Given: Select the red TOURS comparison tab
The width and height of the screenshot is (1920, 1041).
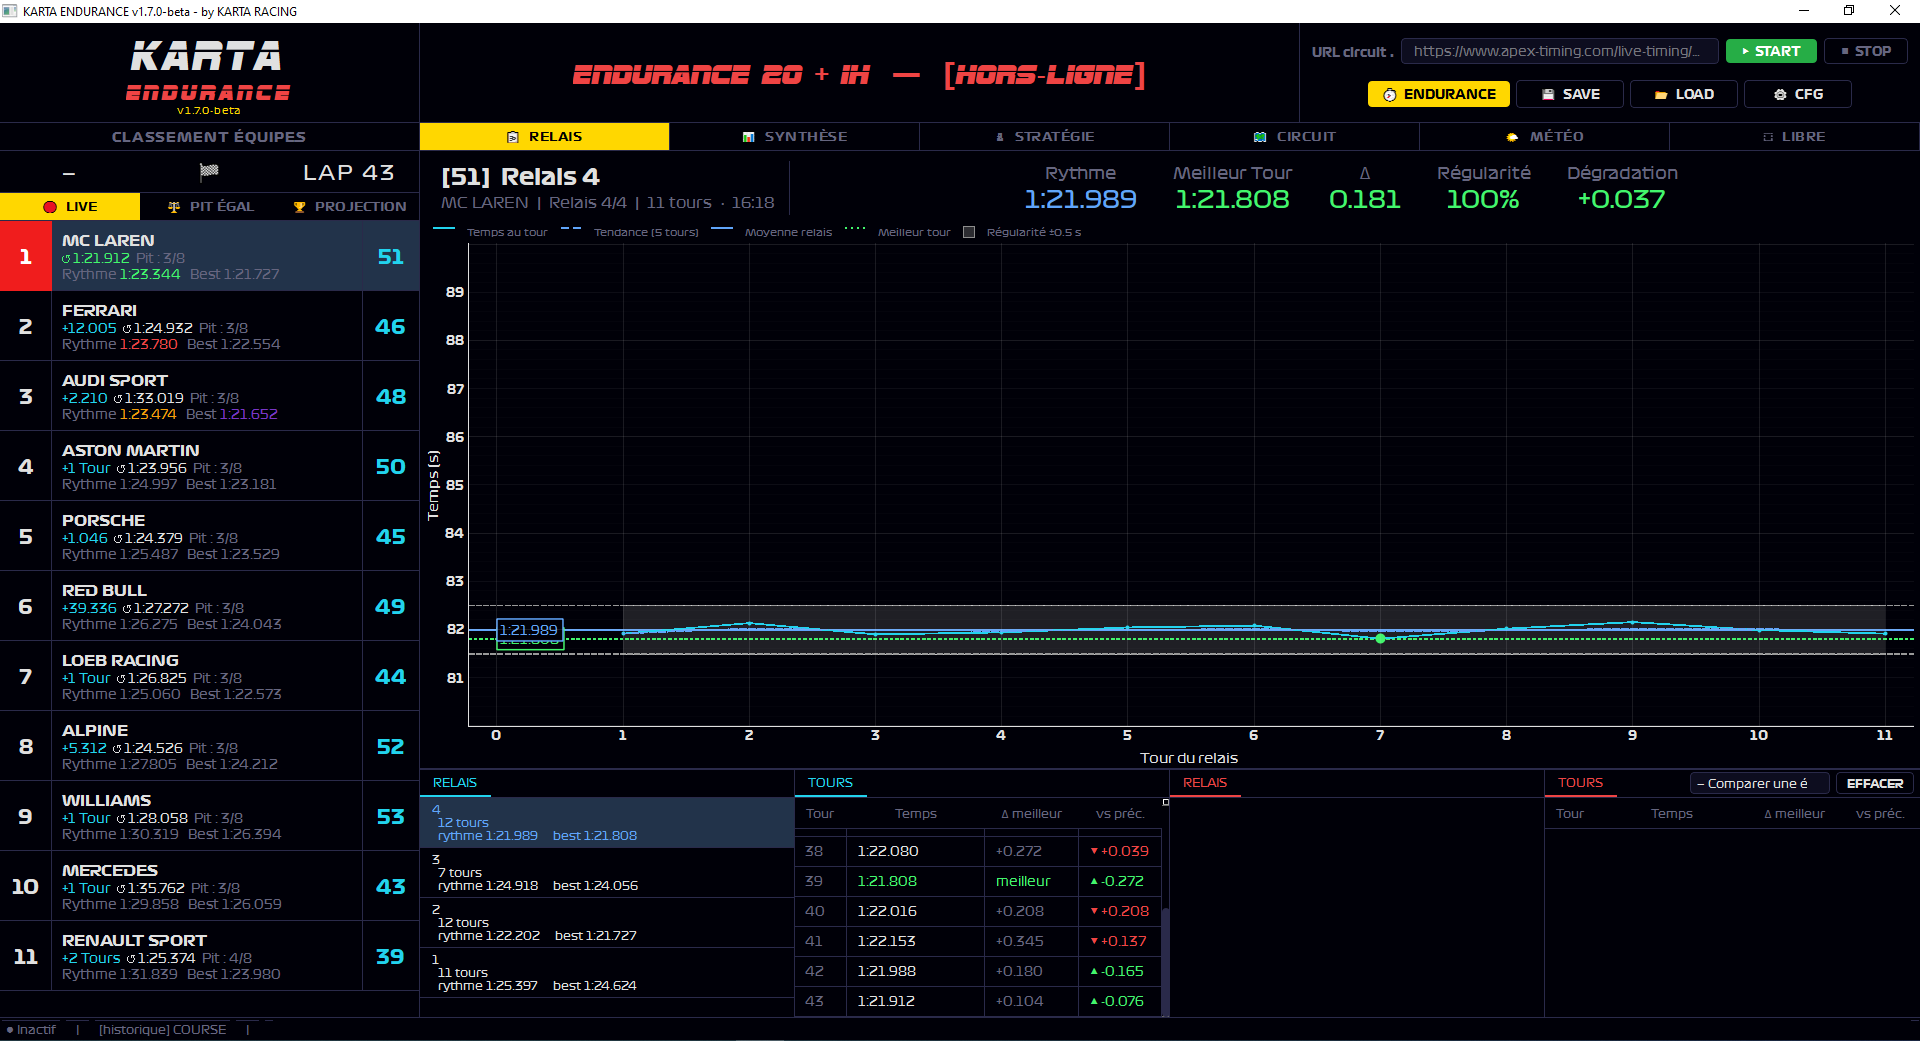Looking at the screenshot, I should [x=1580, y=783].
